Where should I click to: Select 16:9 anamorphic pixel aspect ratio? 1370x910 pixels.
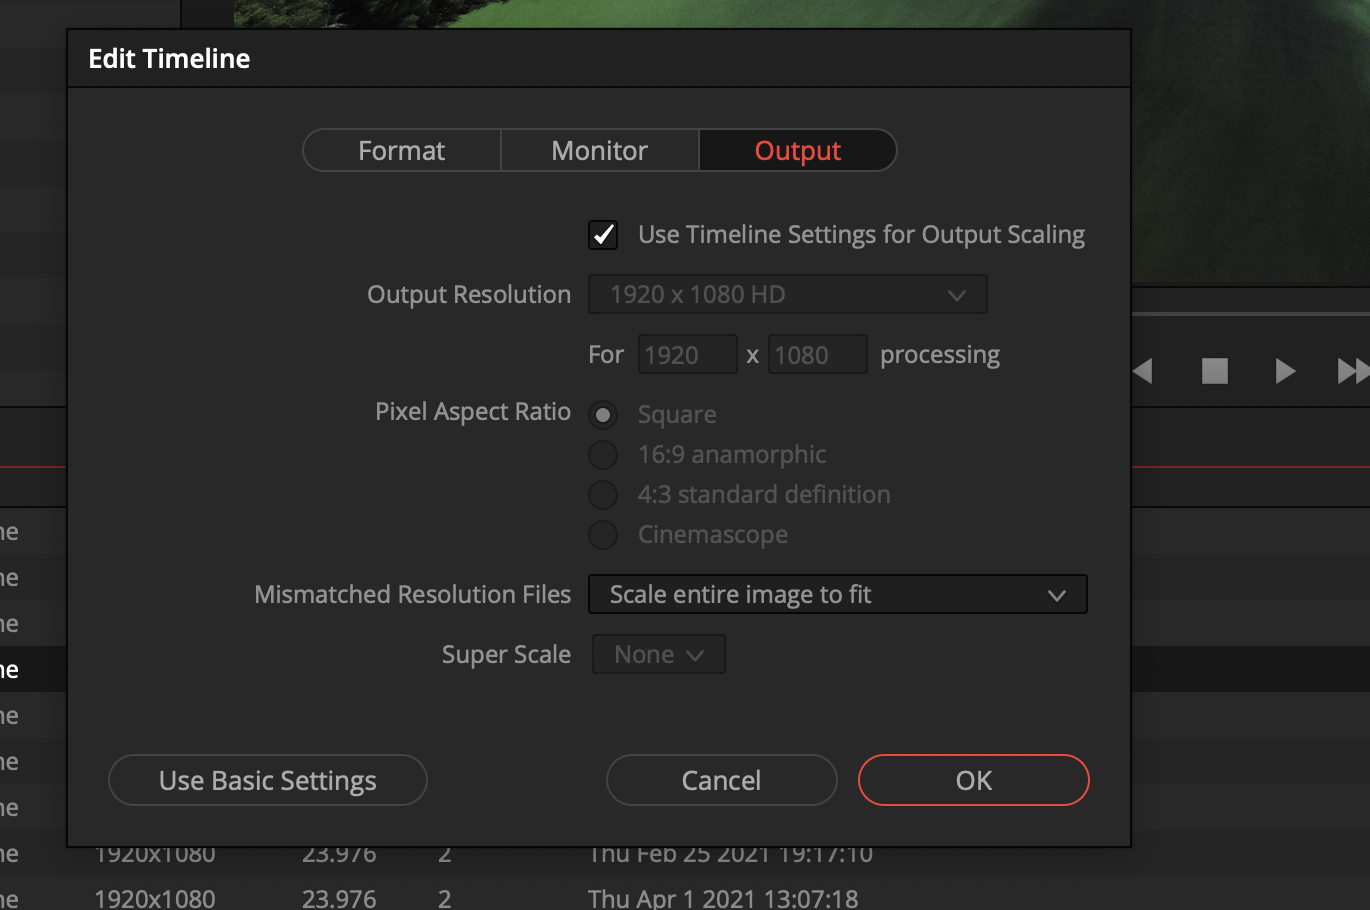click(603, 454)
